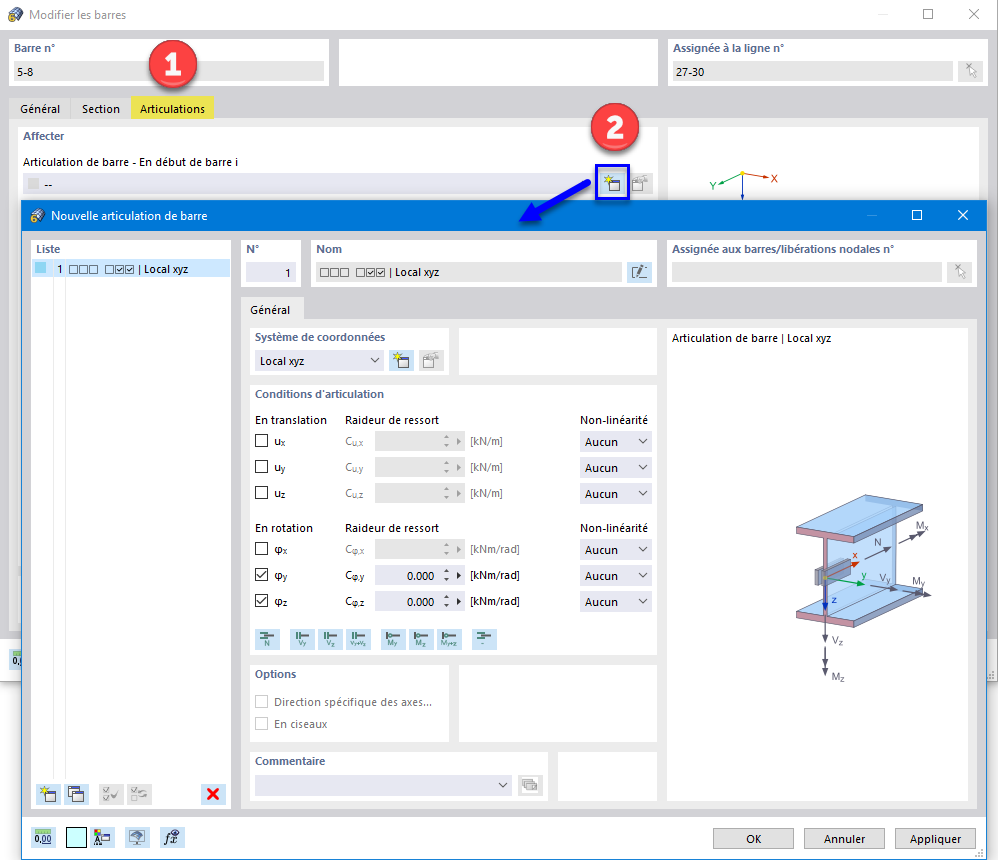Open Non-linéarité dropdown for ux row
This screenshot has height=860, width=1000.
click(615, 441)
